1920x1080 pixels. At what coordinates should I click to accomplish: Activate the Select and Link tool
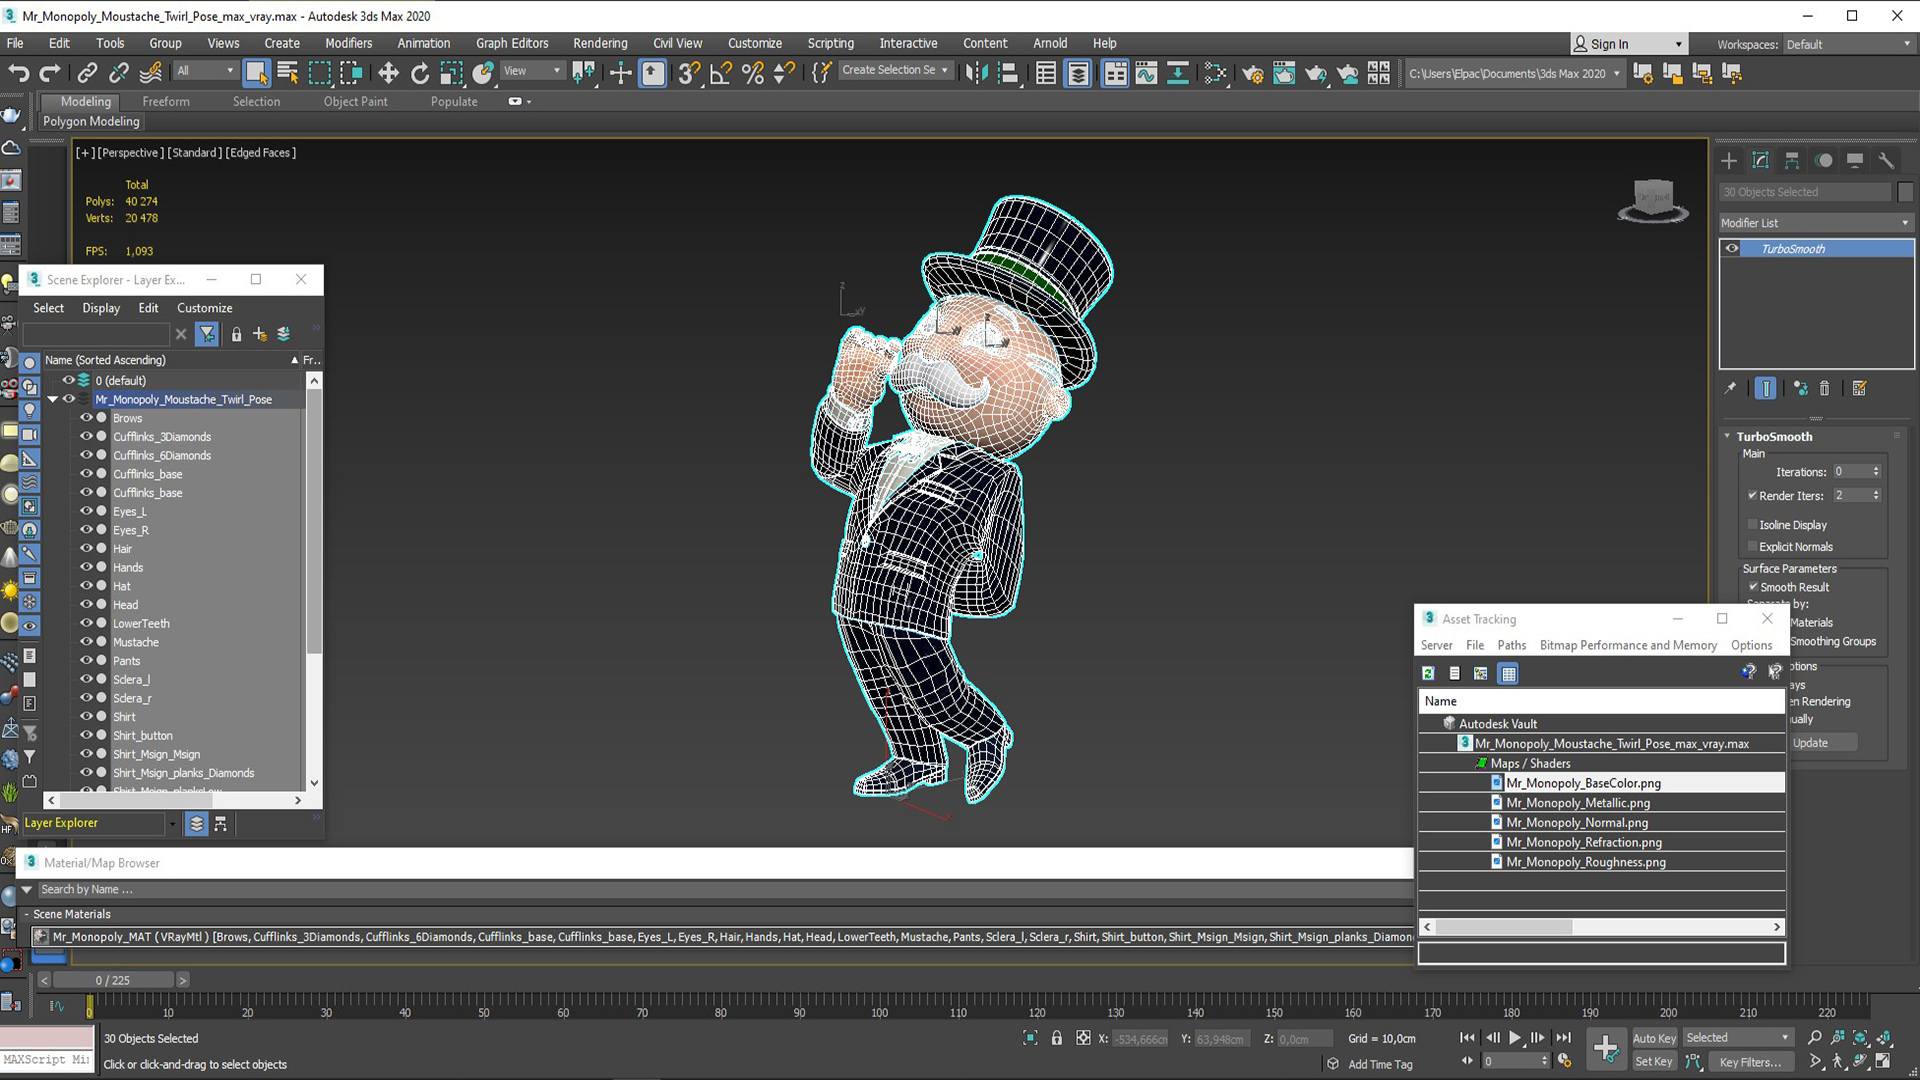87,73
